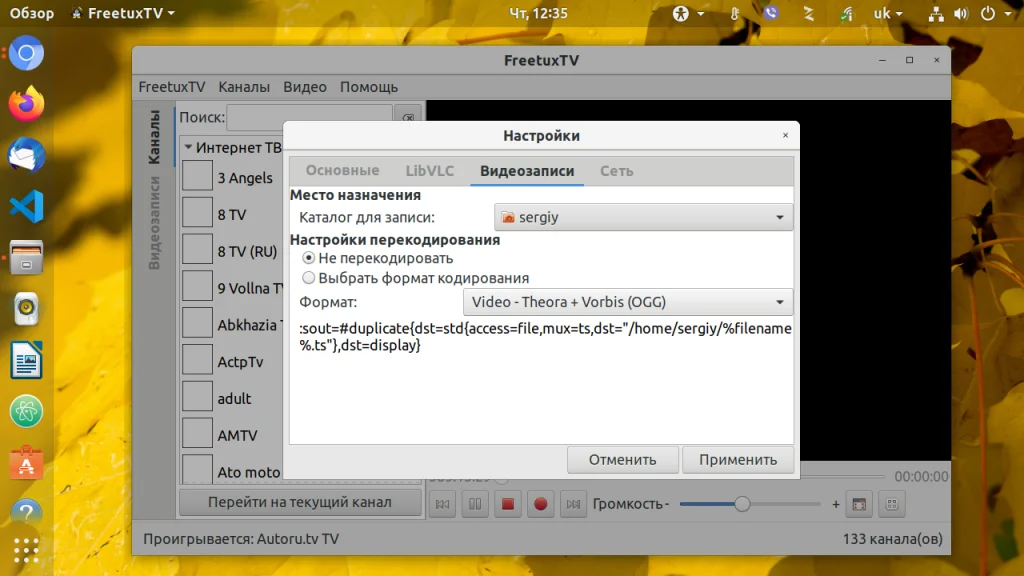Select the 'Не перекодировать' radio option
This screenshot has height=576, width=1024.
pyautogui.click(x=377, y=258)
